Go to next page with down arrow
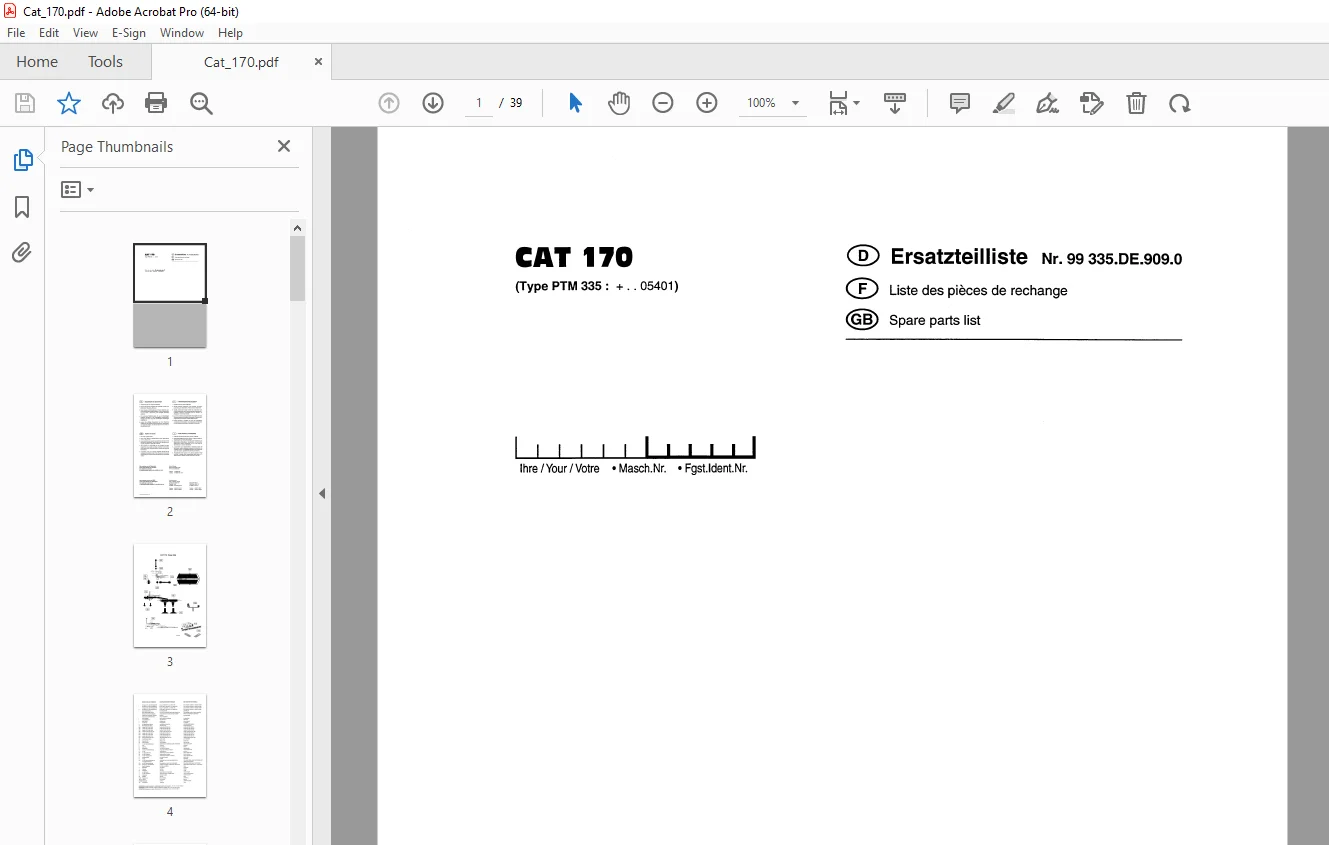This screenshot has width=1329, height=845. click(433, 103)
